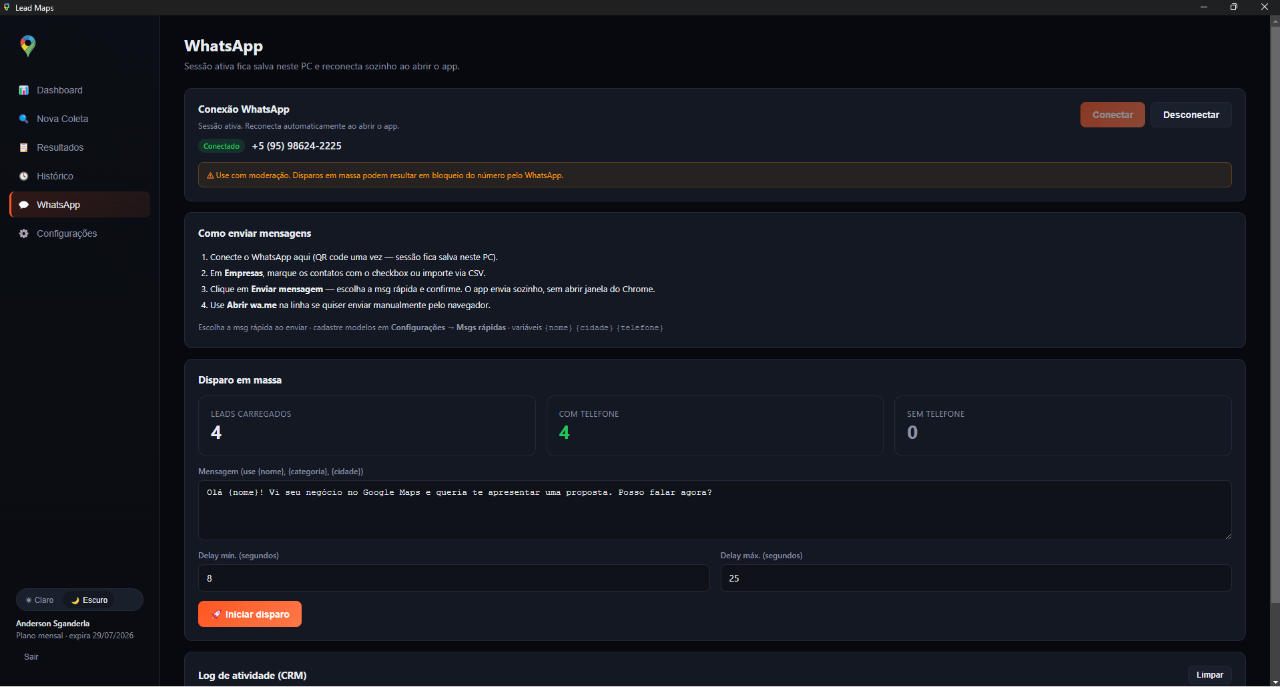The width and height of the screenshot is (1280, 687).
Task: Open Resultados section
Action: coord(80,147)
